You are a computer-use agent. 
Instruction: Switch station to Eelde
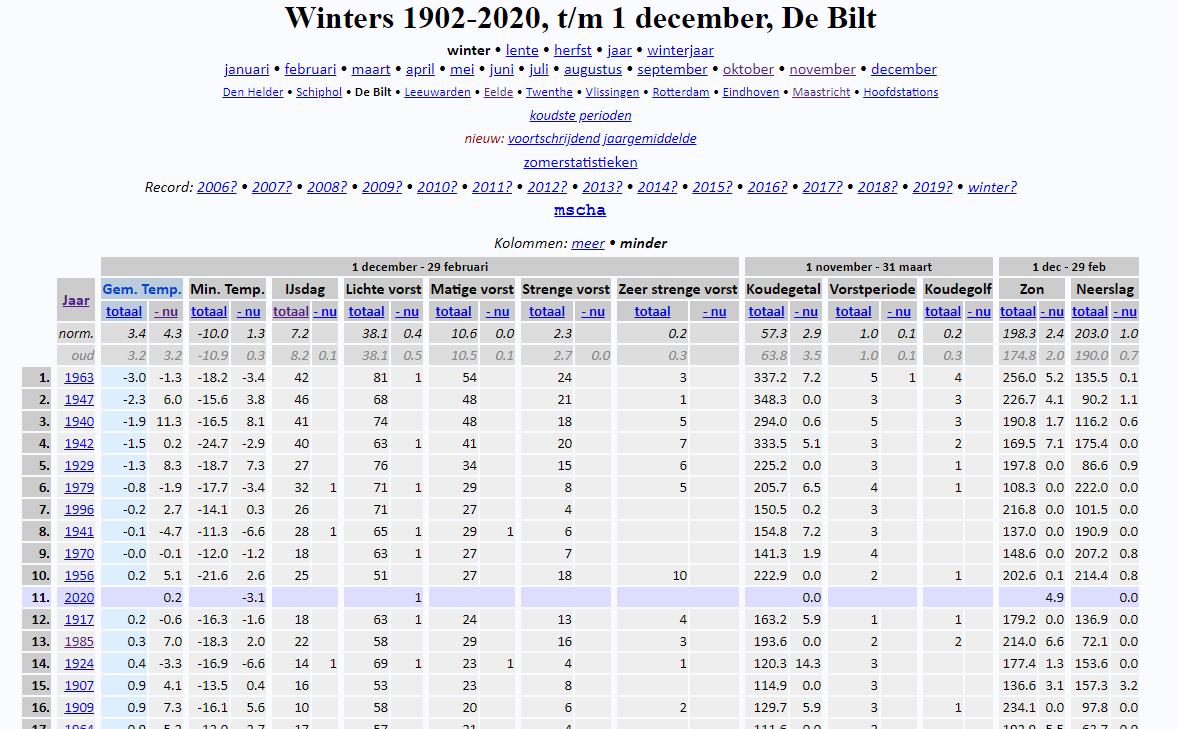498,92
